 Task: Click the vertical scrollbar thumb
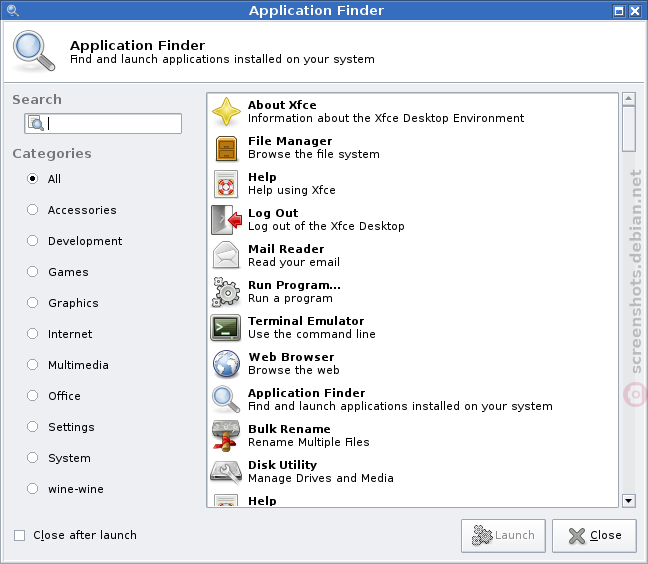(x=629, y=129)
